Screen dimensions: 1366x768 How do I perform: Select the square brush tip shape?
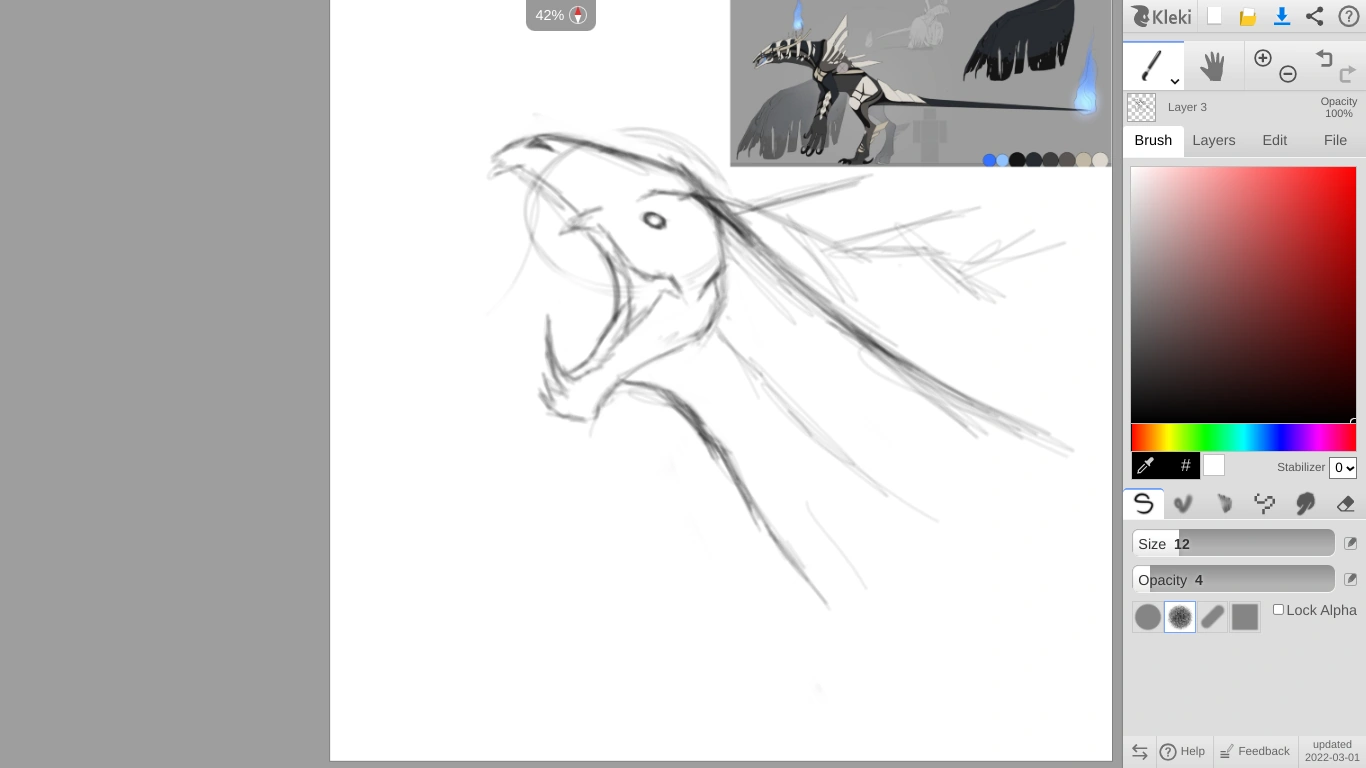coord(1245,617)
